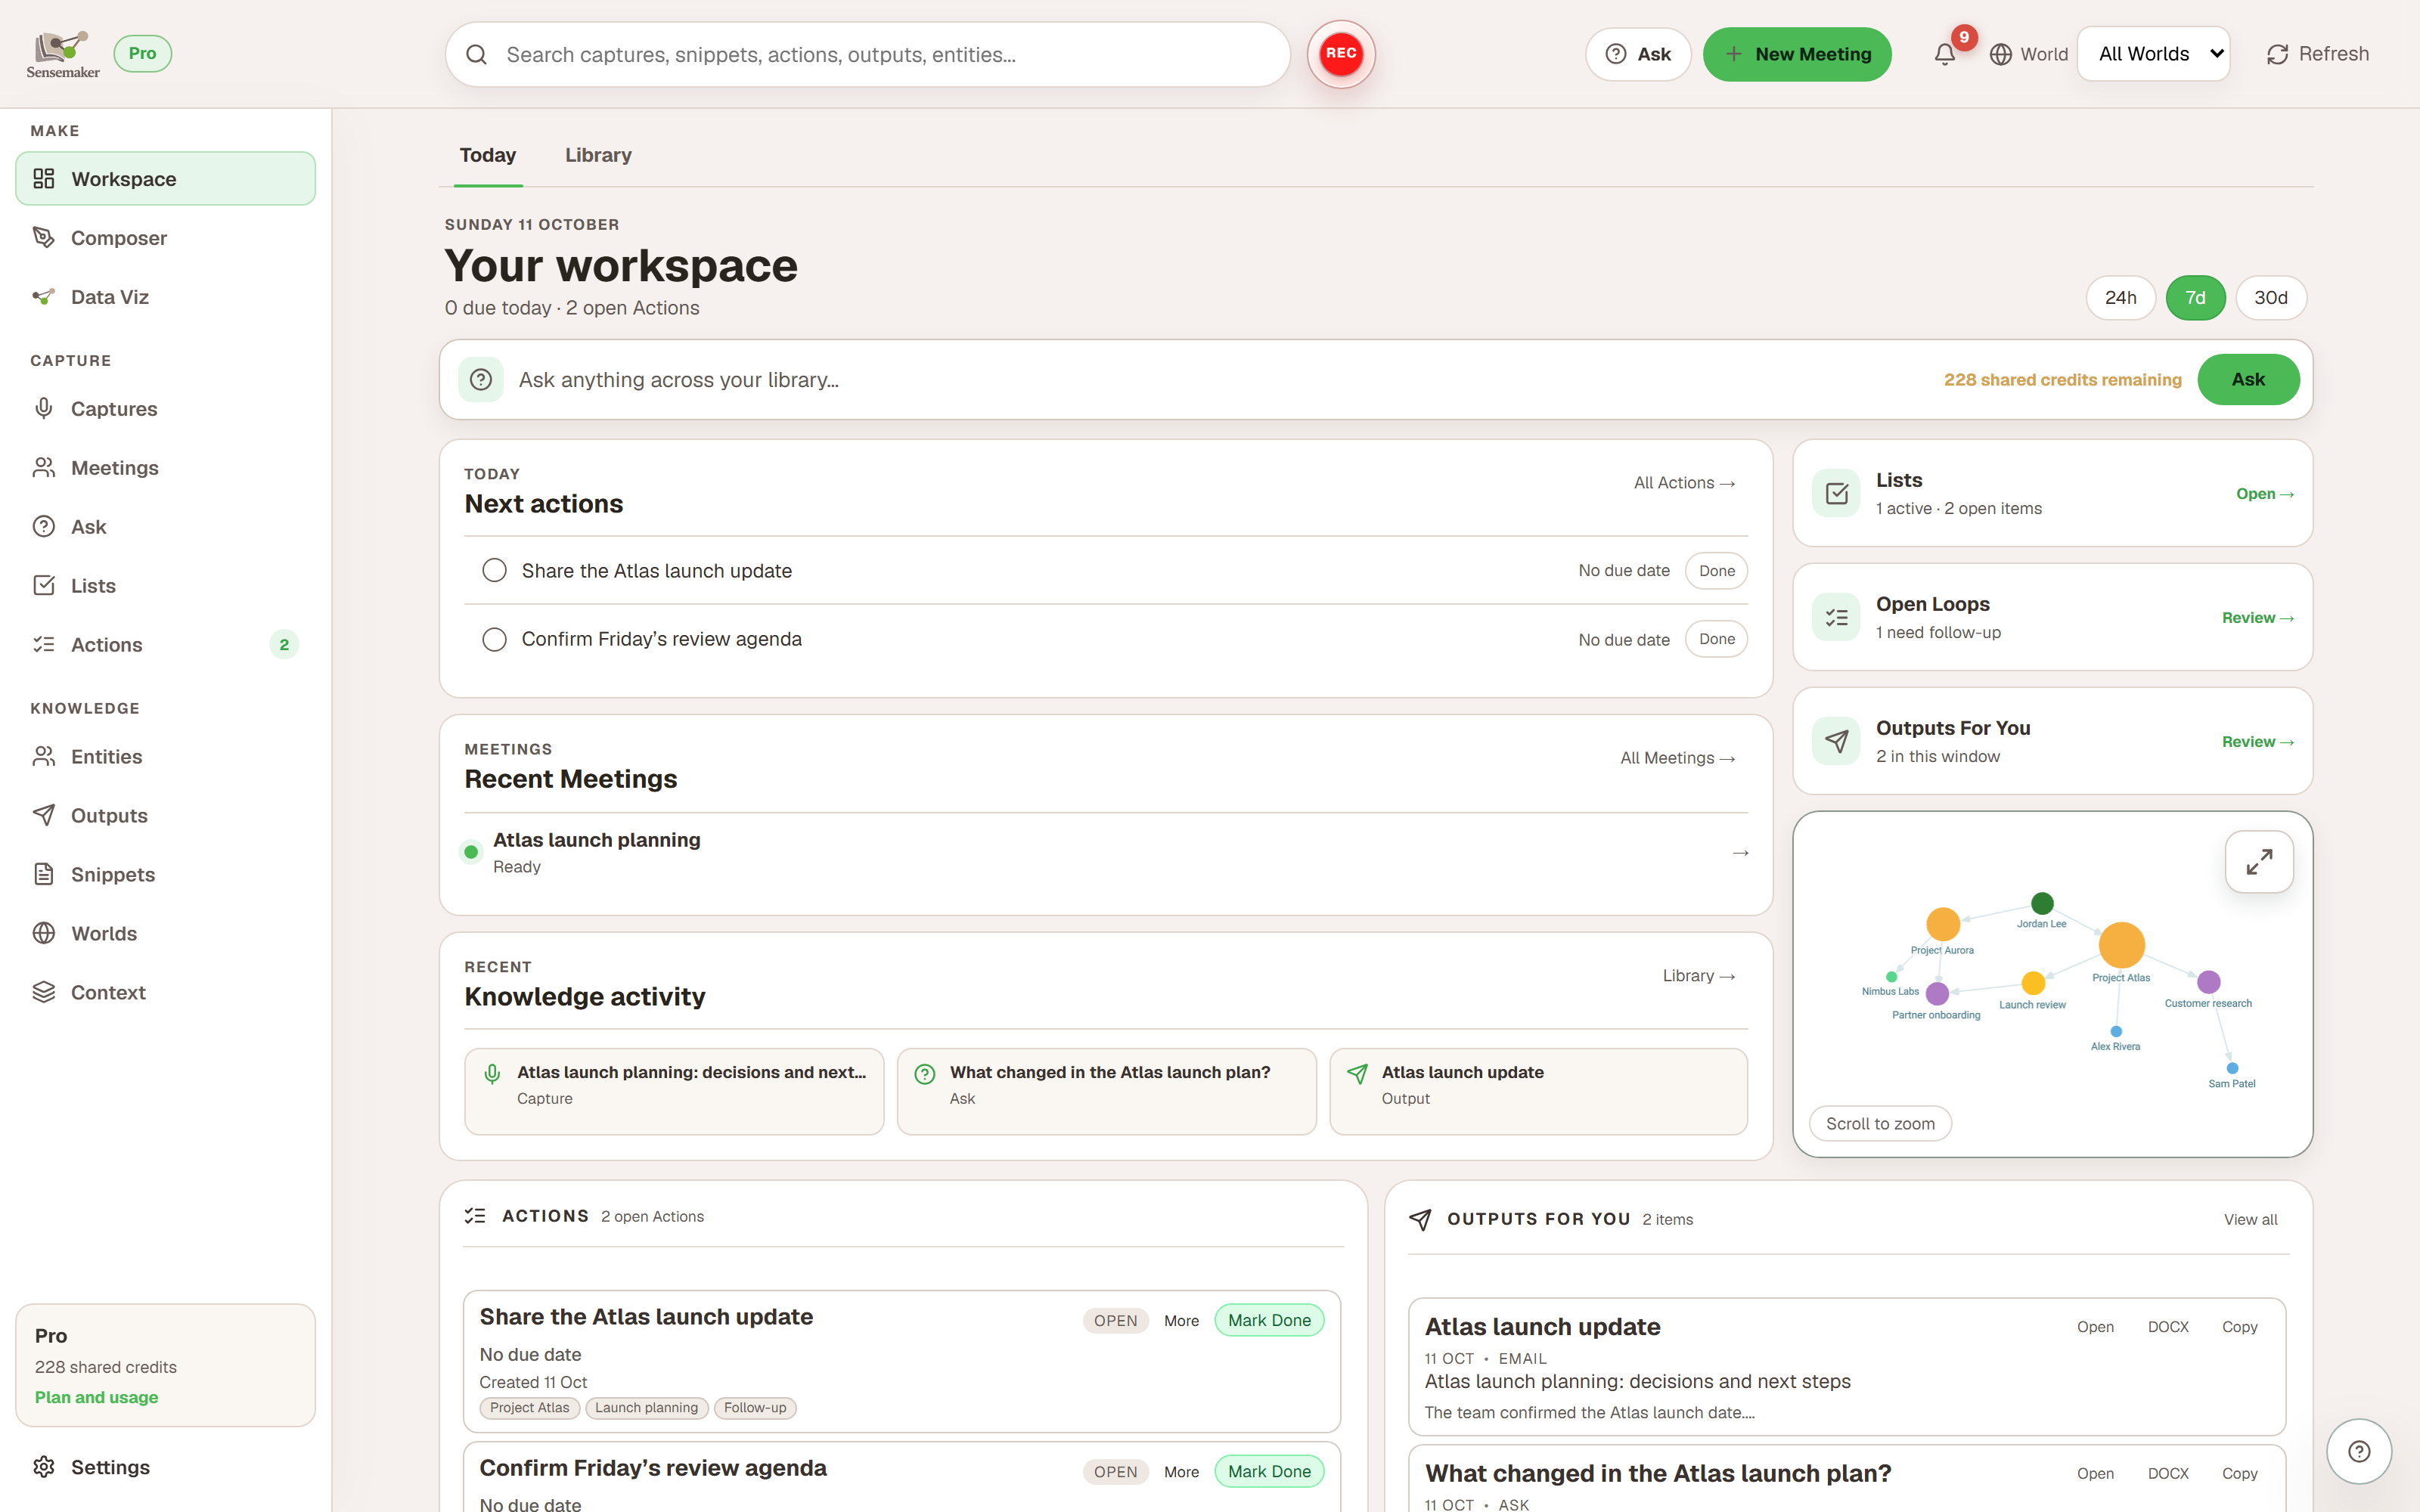Open Snippets in sidebar
The image size is (2420, 1512).
pyautogui.click(x=165, y=874)
